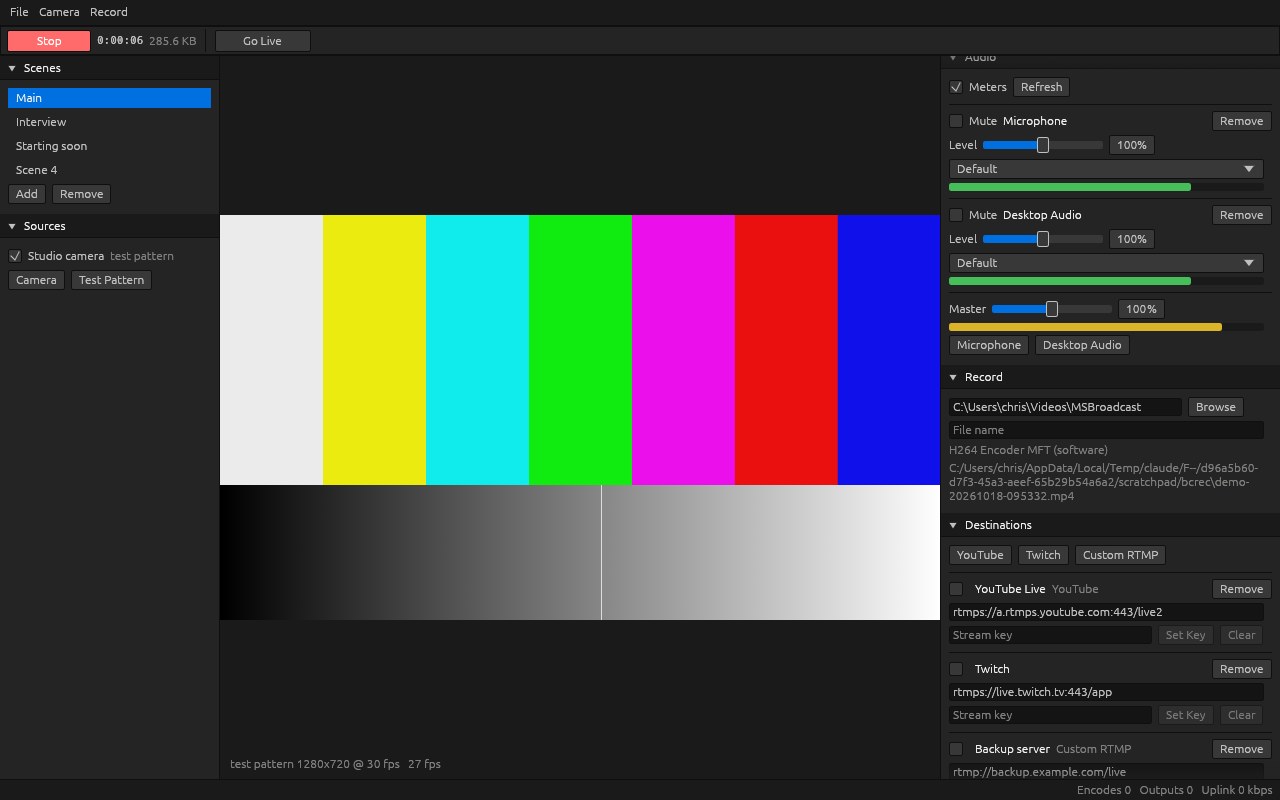Enable the Backup server destination checkbox
The image size is (1280, 800).
coord(956,749)
